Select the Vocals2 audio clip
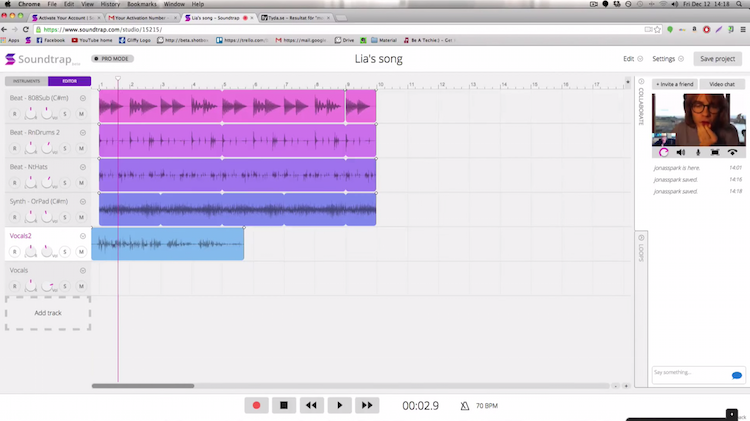The height and width of the screenshot is (421, 750). (167, 244)
